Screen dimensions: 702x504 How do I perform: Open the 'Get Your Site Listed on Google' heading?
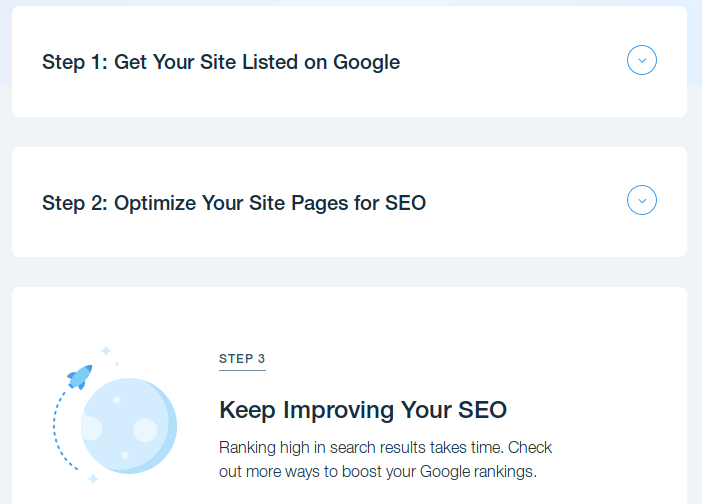(x=221, y=62)
